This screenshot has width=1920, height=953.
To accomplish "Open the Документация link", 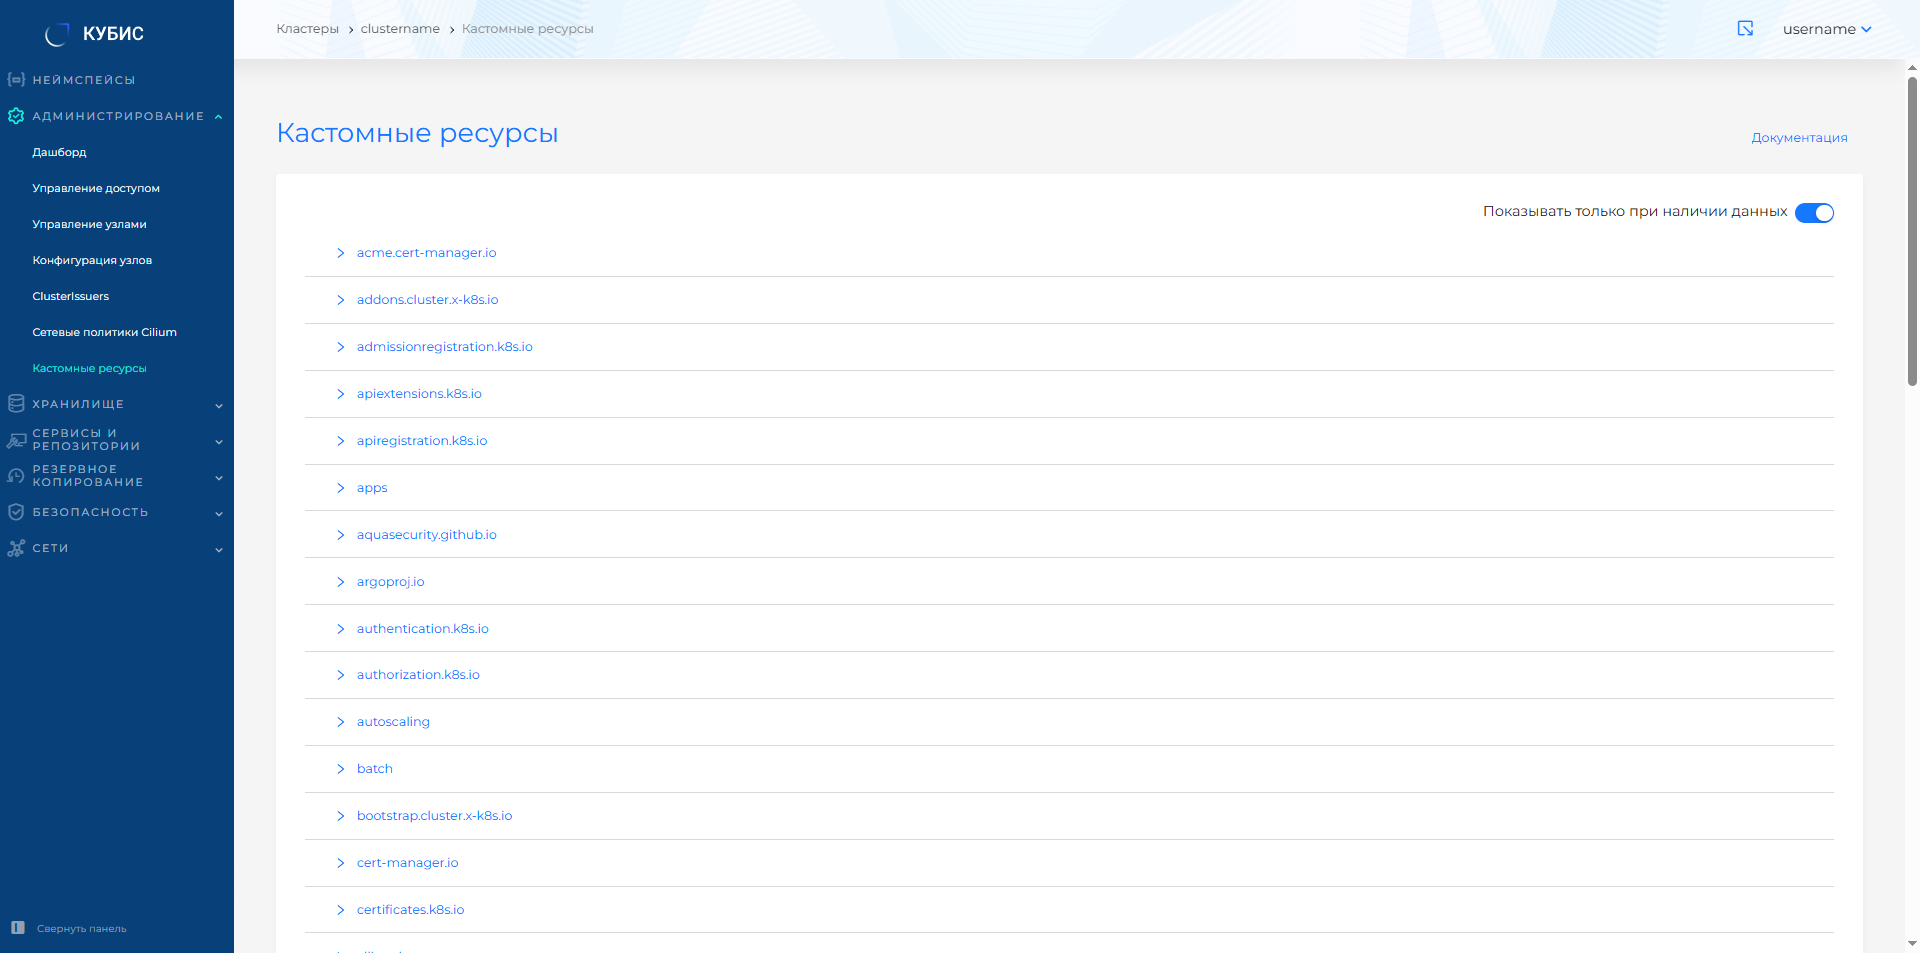I will point(1799,138).
